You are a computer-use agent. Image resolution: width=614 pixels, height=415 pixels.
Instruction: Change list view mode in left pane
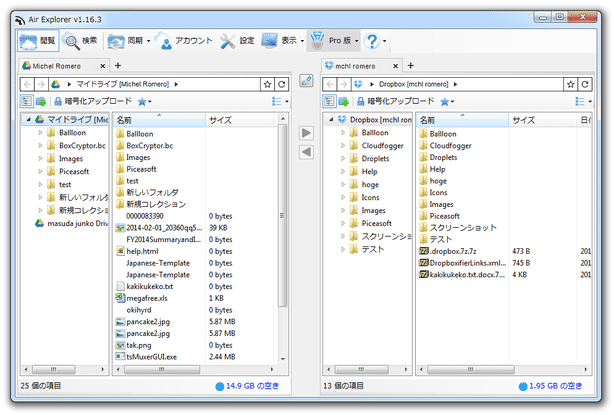pyautogui.click(x=280, y=102)
